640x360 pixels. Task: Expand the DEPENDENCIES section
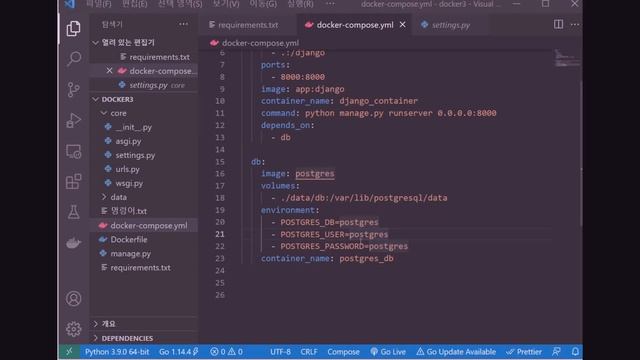144,338
